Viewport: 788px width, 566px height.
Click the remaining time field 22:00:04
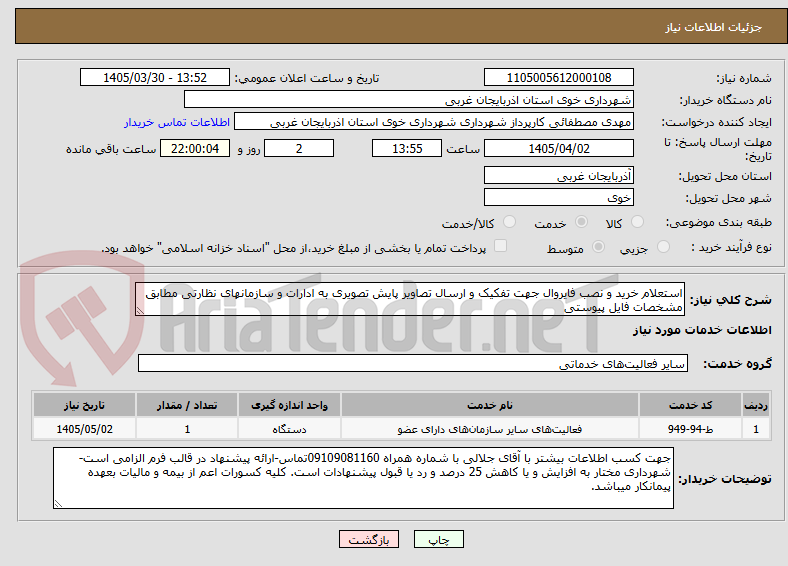(195, 148)
